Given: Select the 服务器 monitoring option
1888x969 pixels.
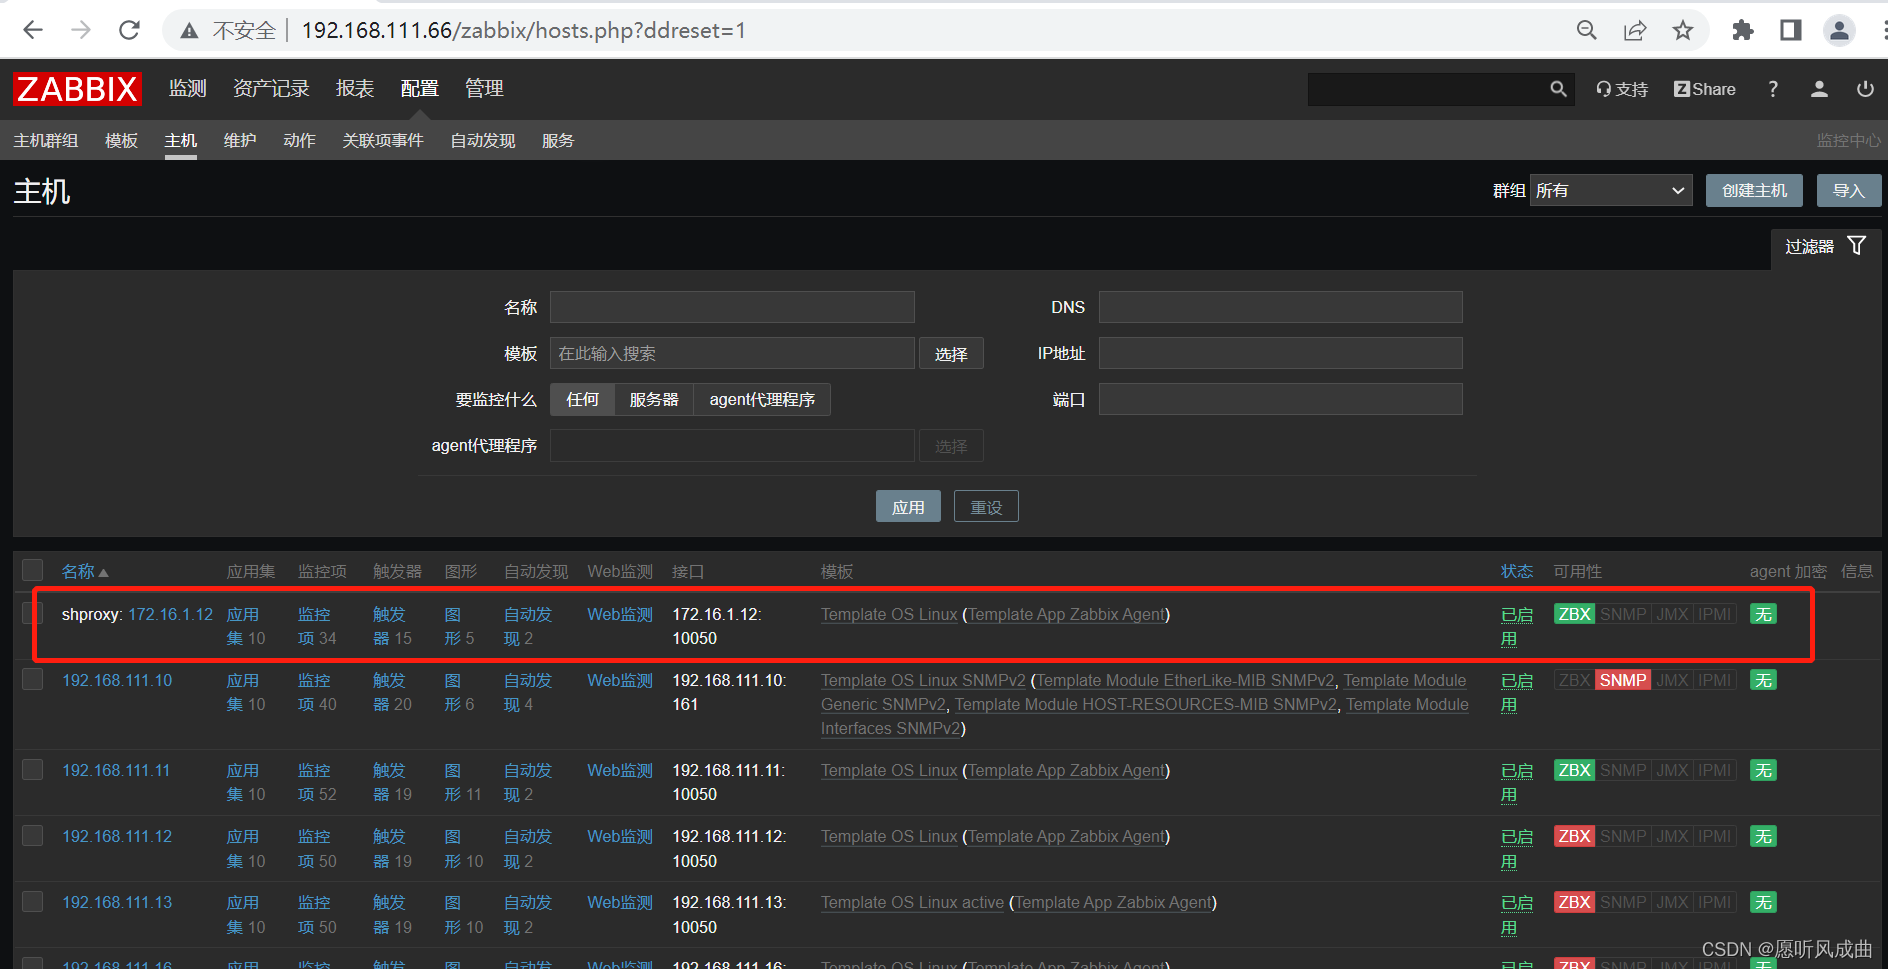Looking at the screenshot, I should click(653, 399).
